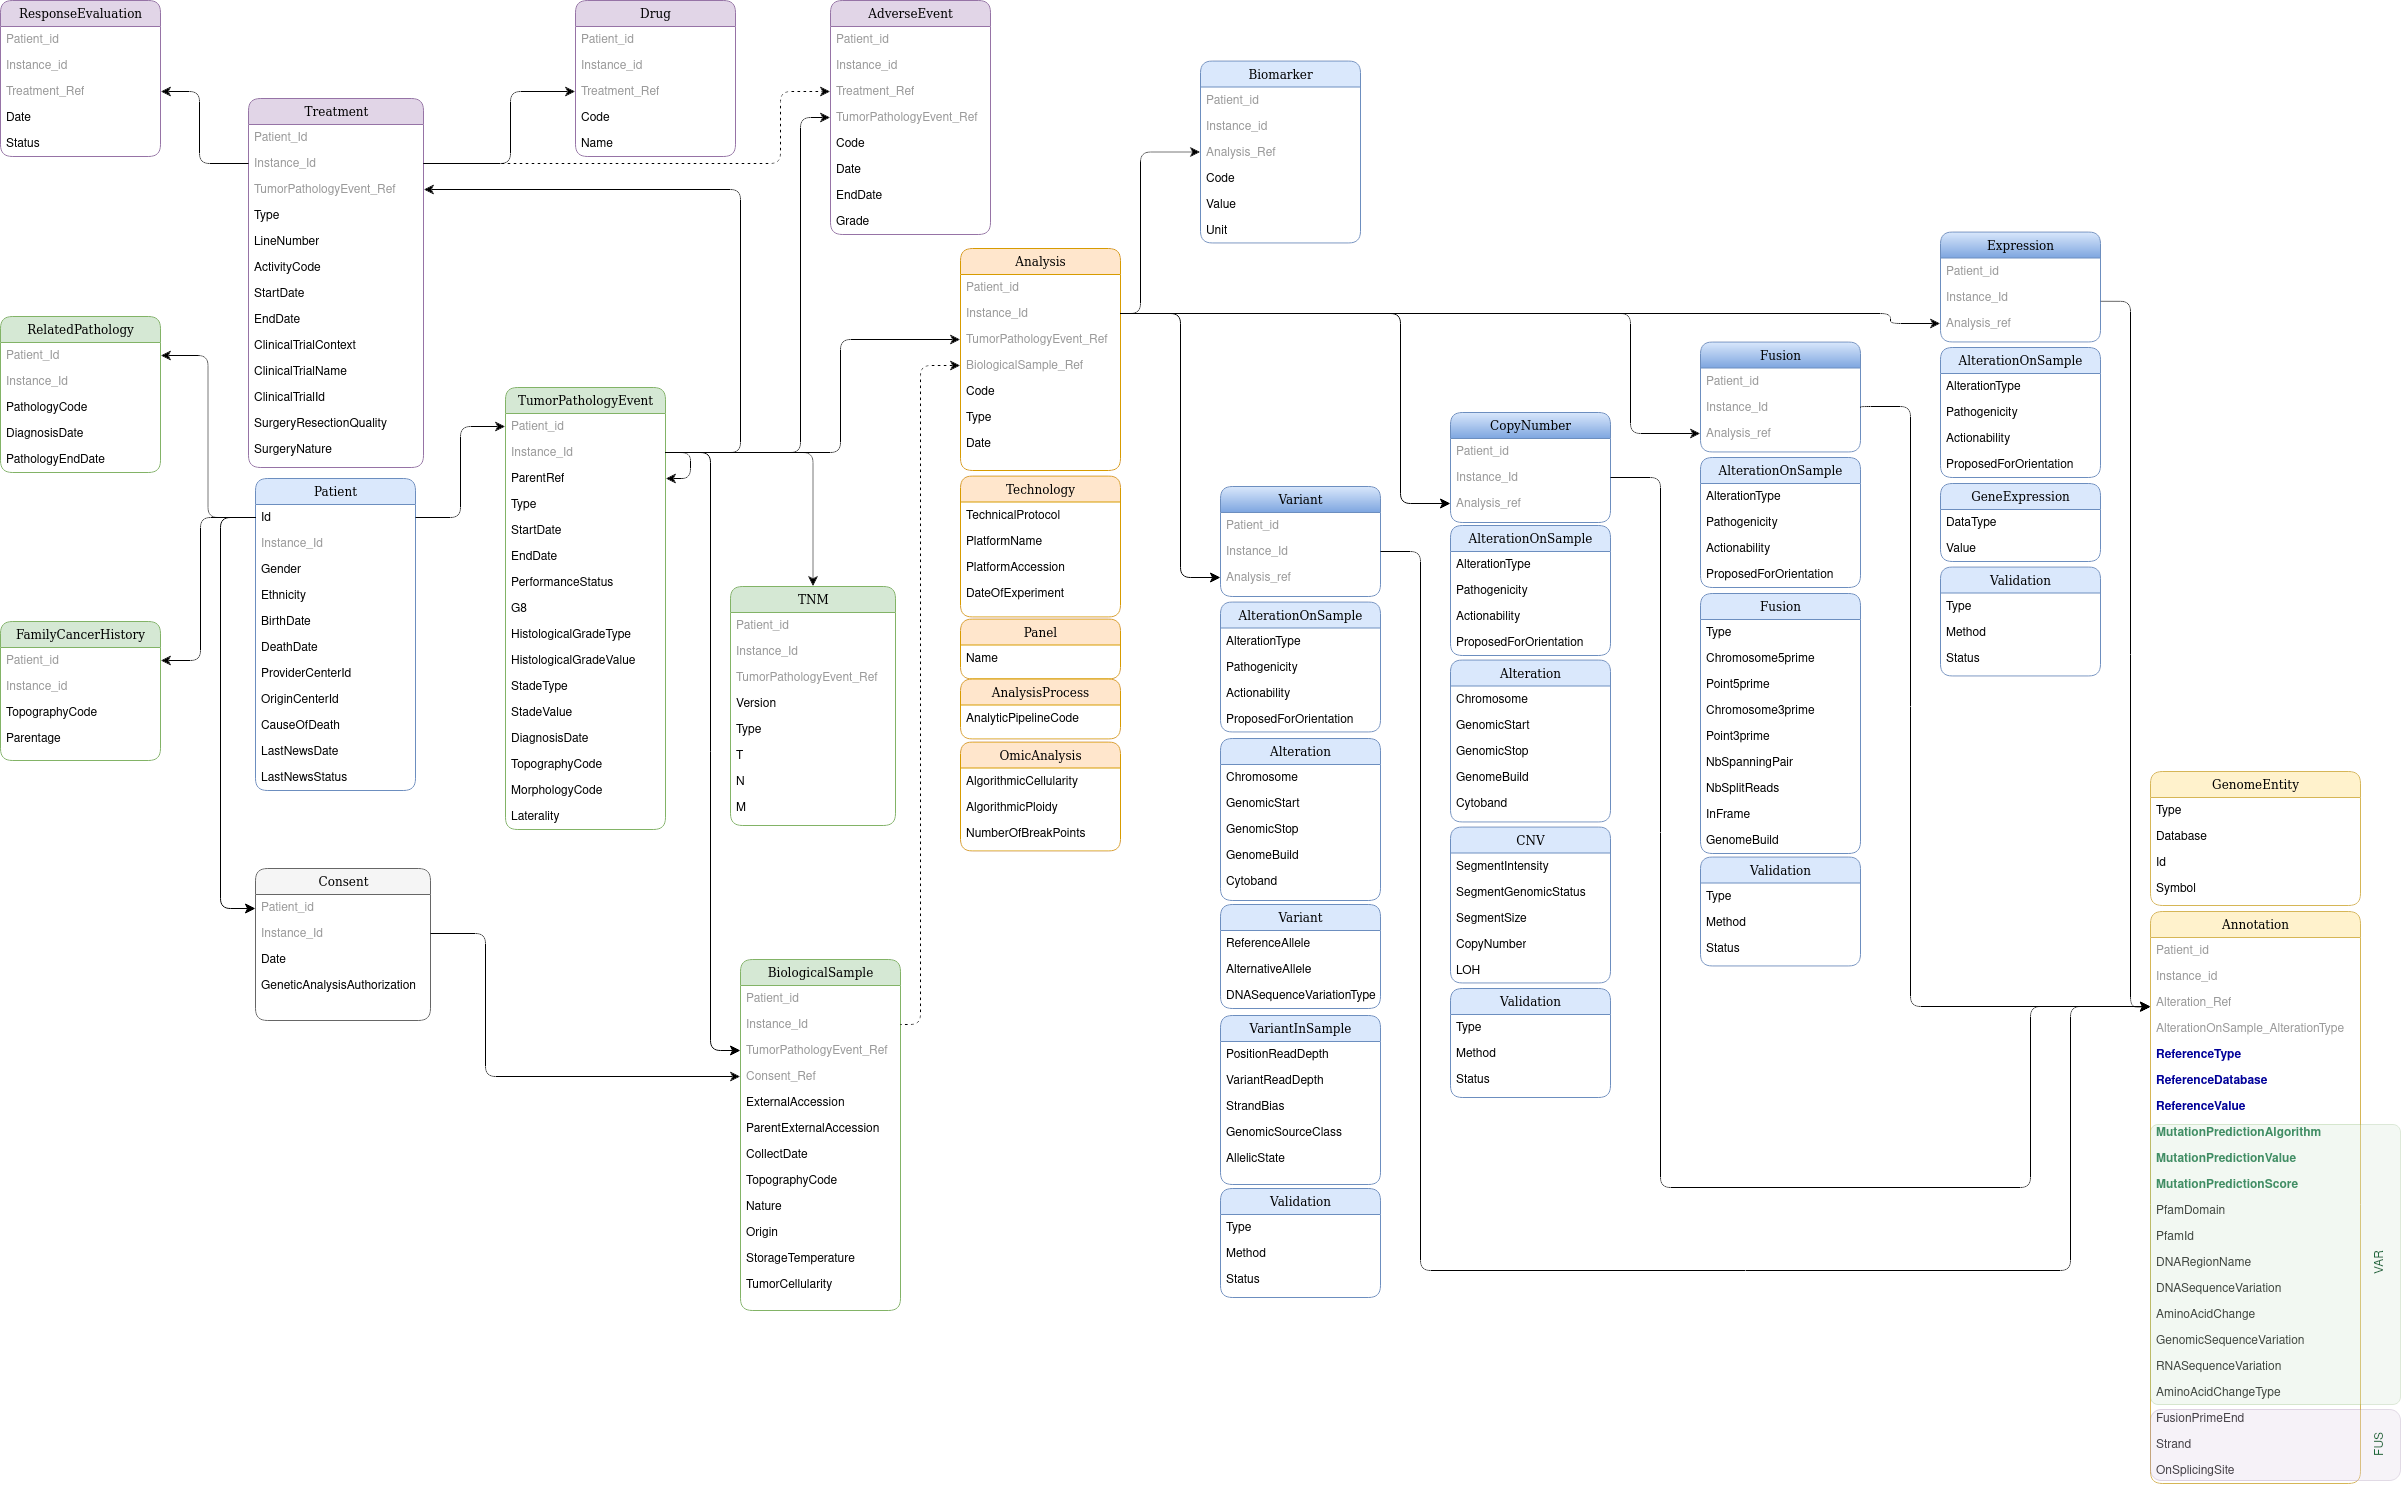Viewport: 2401px width, 1487px height.
Task: Select the AdverseEvent entity header
Action: 910,13
